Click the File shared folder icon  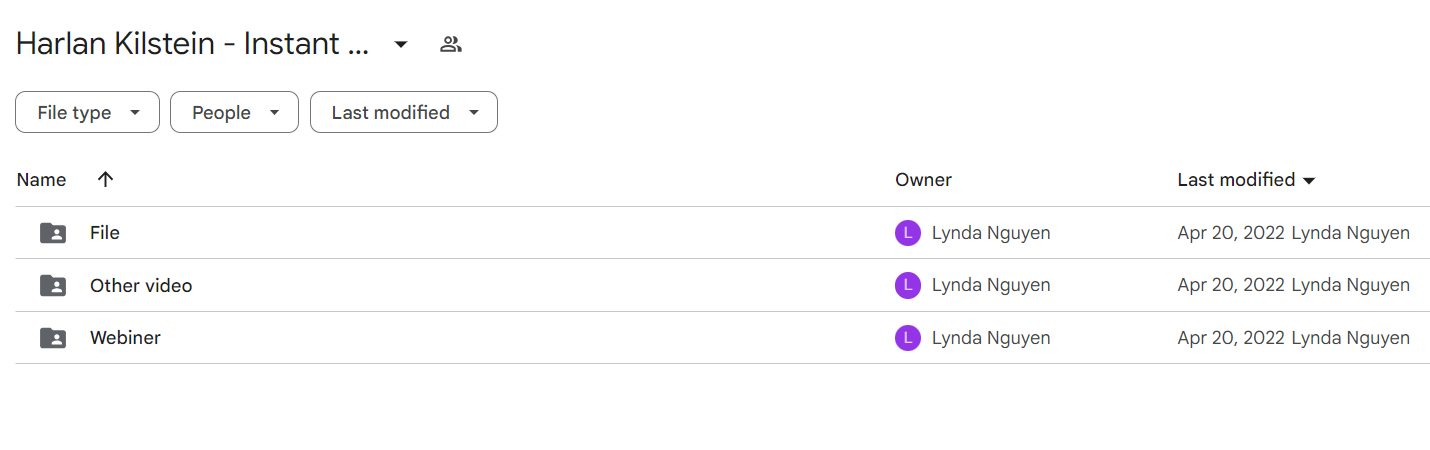53,233
